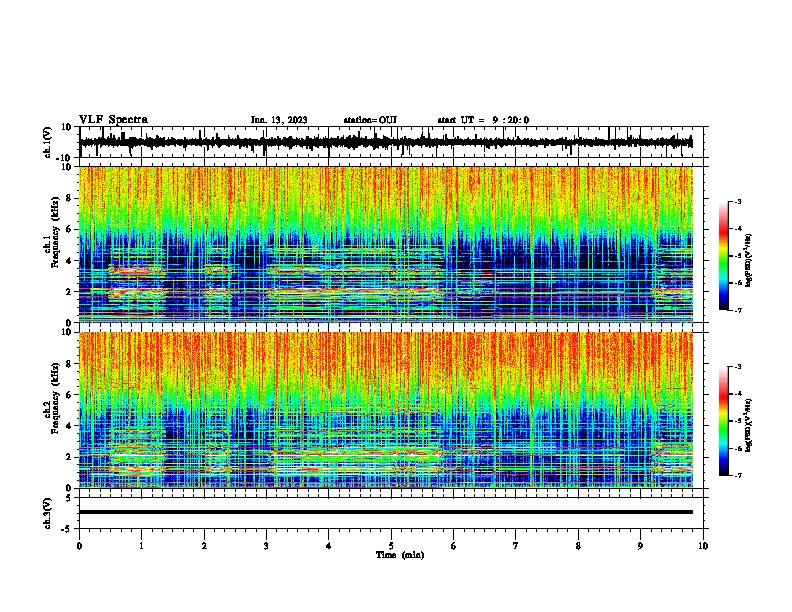Click the "2" kHz tick of ch.1 spectrogram

click(x=70, y=291)
